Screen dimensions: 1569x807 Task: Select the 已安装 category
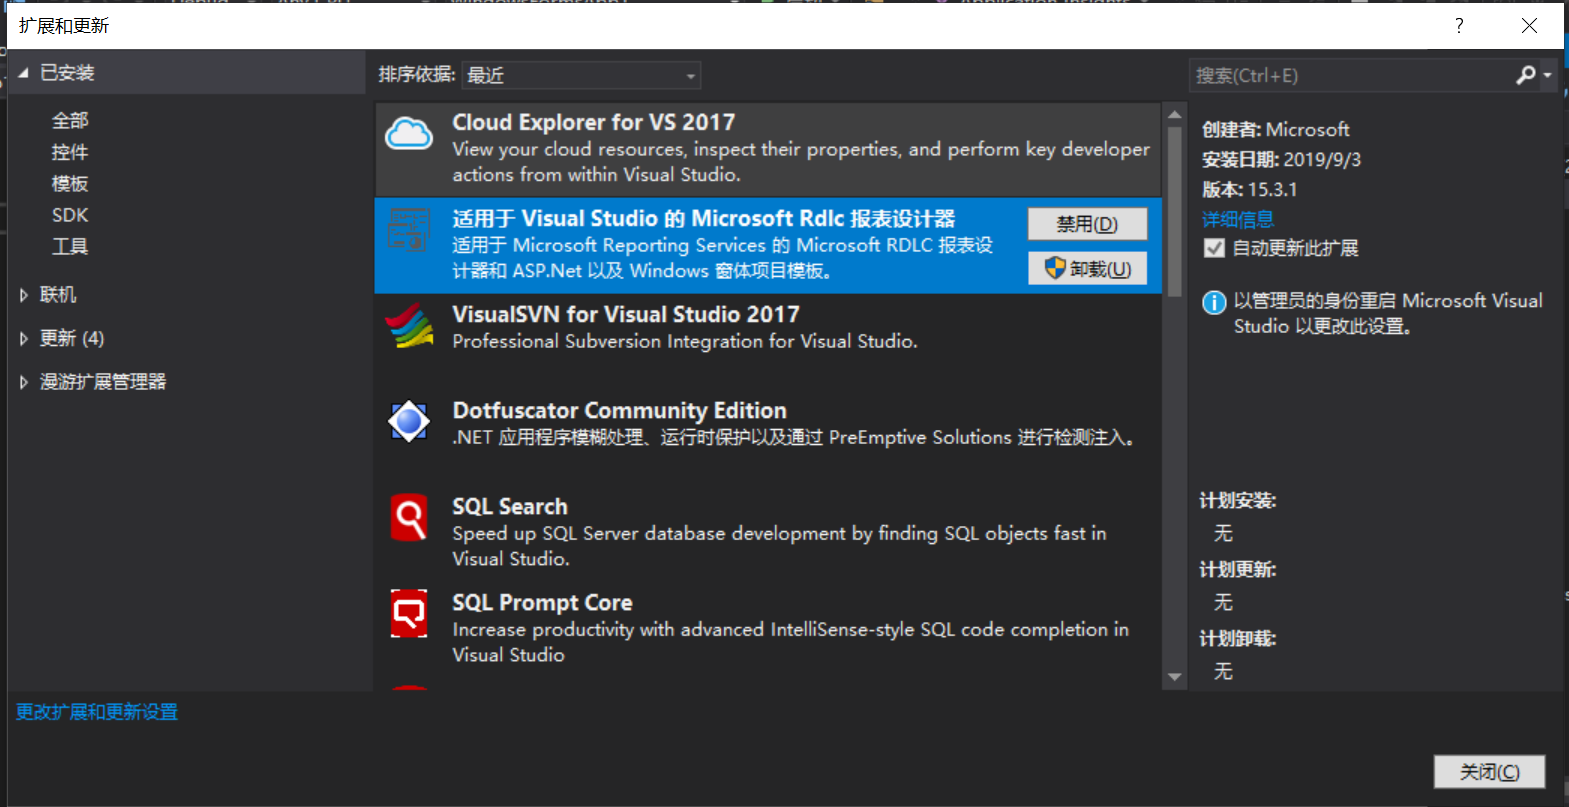pyautogui.click(x=70, y=71)
